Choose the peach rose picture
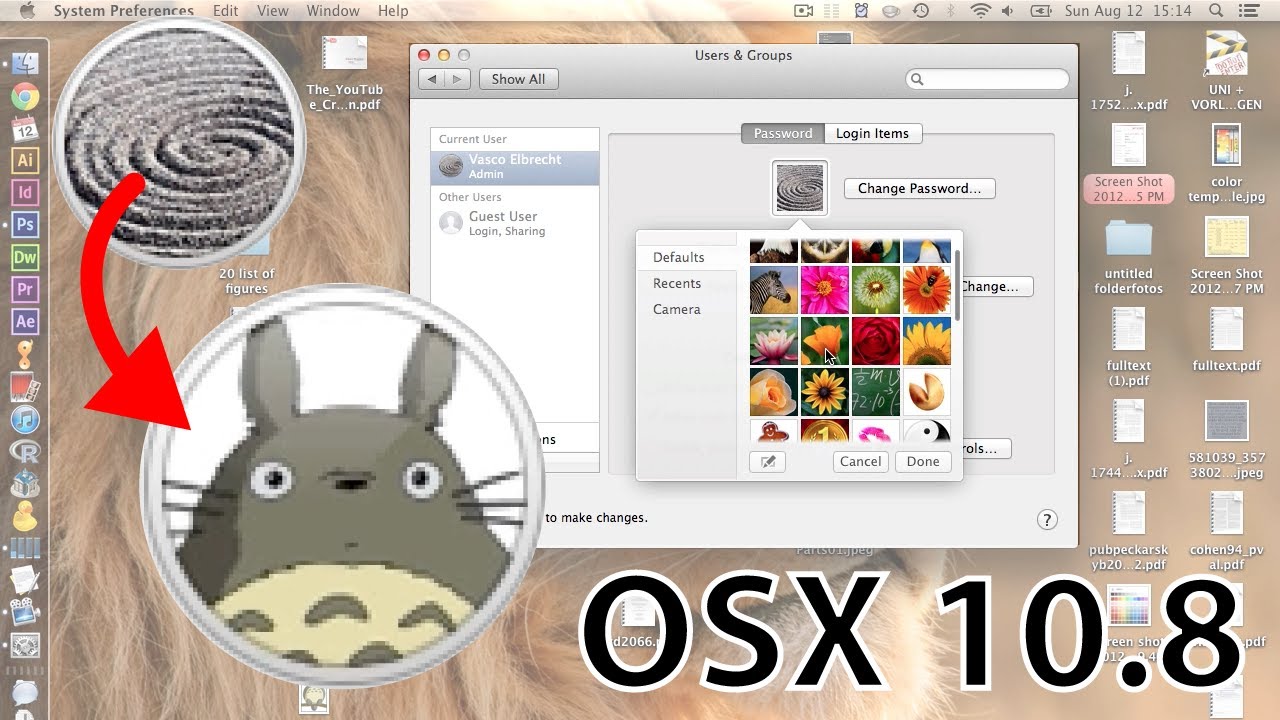Viewport: 1280px width, 720px height. [x=774, y=392]
